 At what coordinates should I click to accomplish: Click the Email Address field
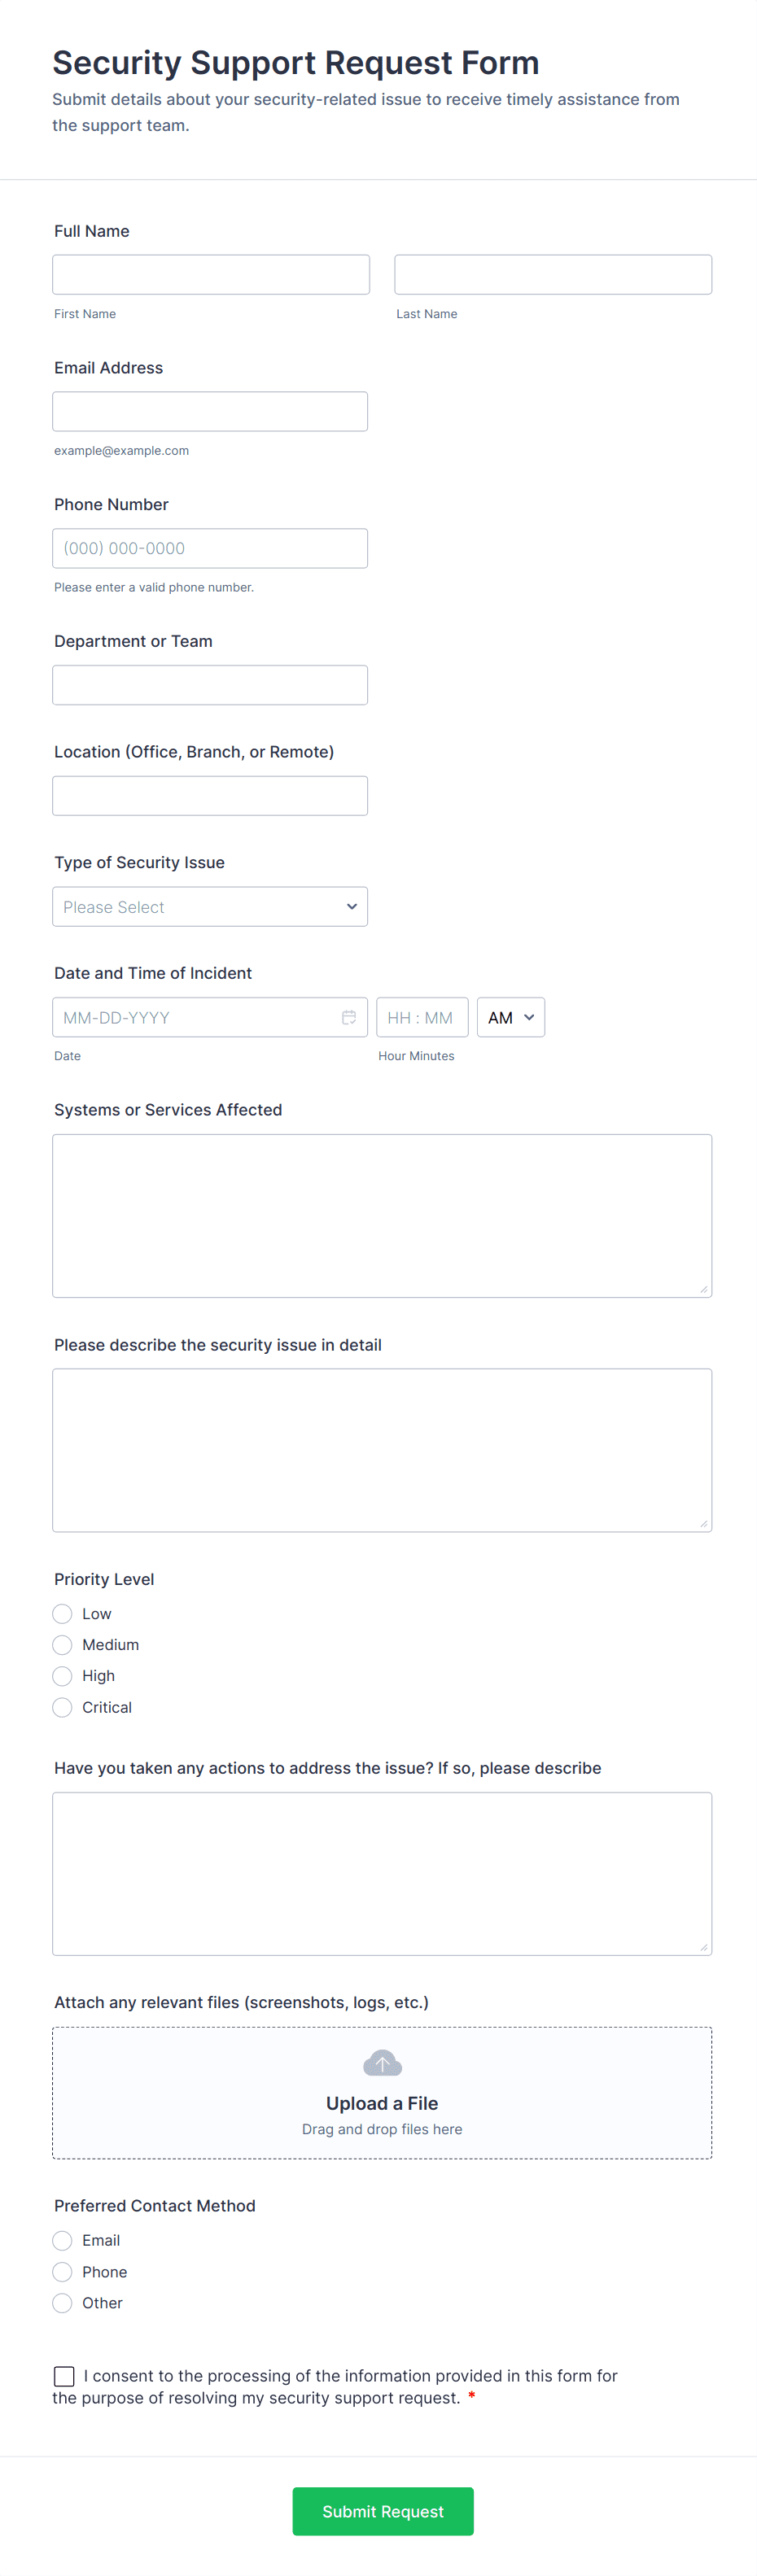tap(210, 411)
